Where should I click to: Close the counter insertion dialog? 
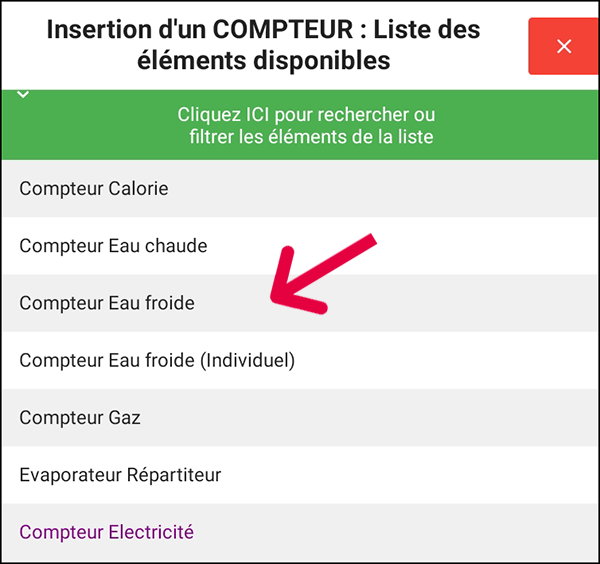coord(563,46)
